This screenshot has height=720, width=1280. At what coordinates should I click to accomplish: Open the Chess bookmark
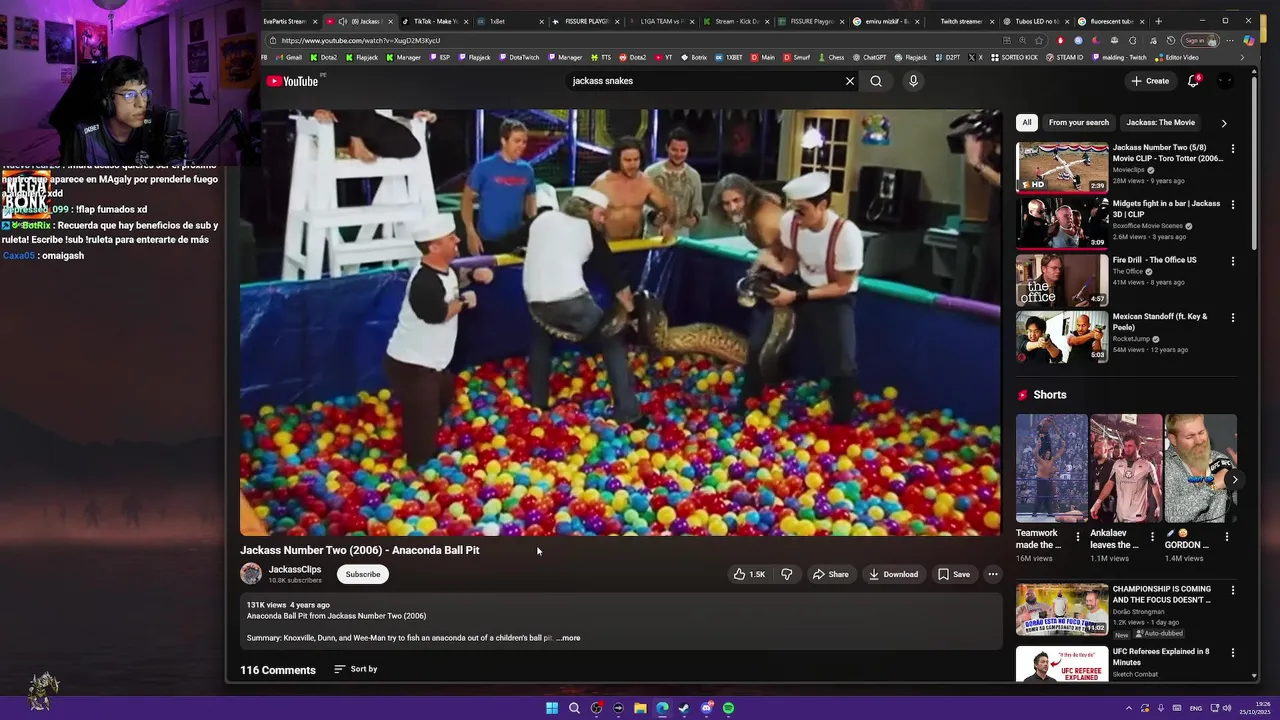point(832,58)
